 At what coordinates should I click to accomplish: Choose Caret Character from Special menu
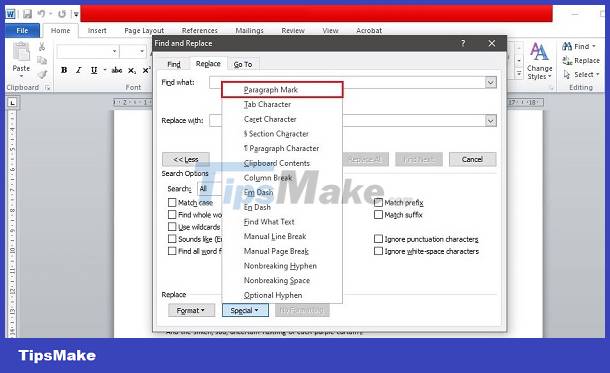click(x=282, y=119)
